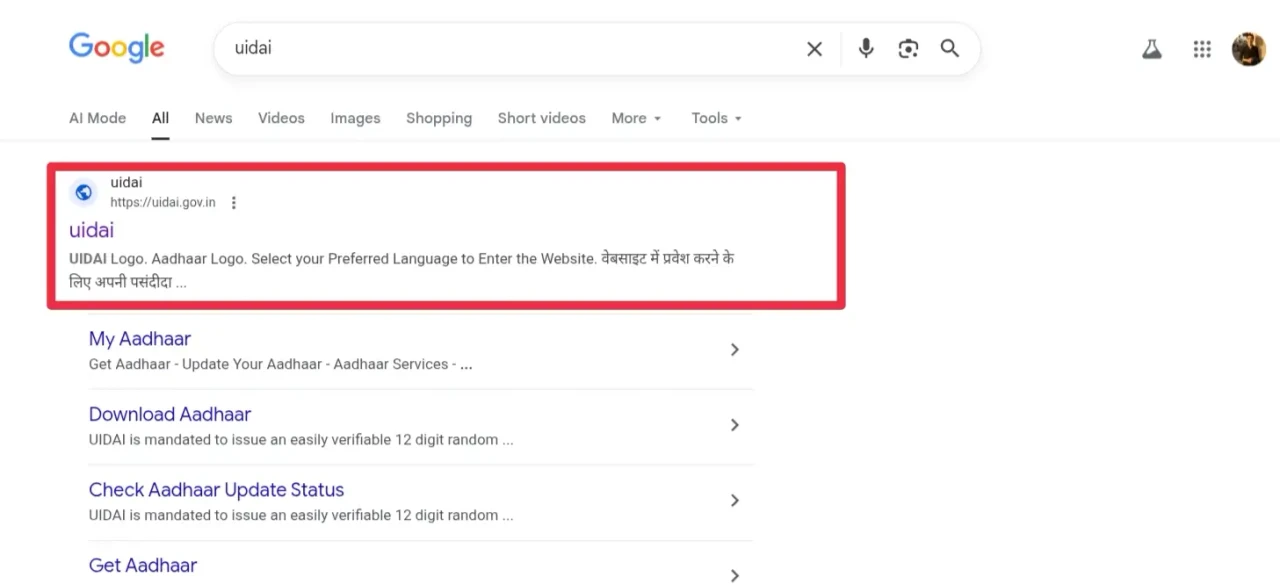
Task: Switch to the Shopping tab
Action: [439, 118]
